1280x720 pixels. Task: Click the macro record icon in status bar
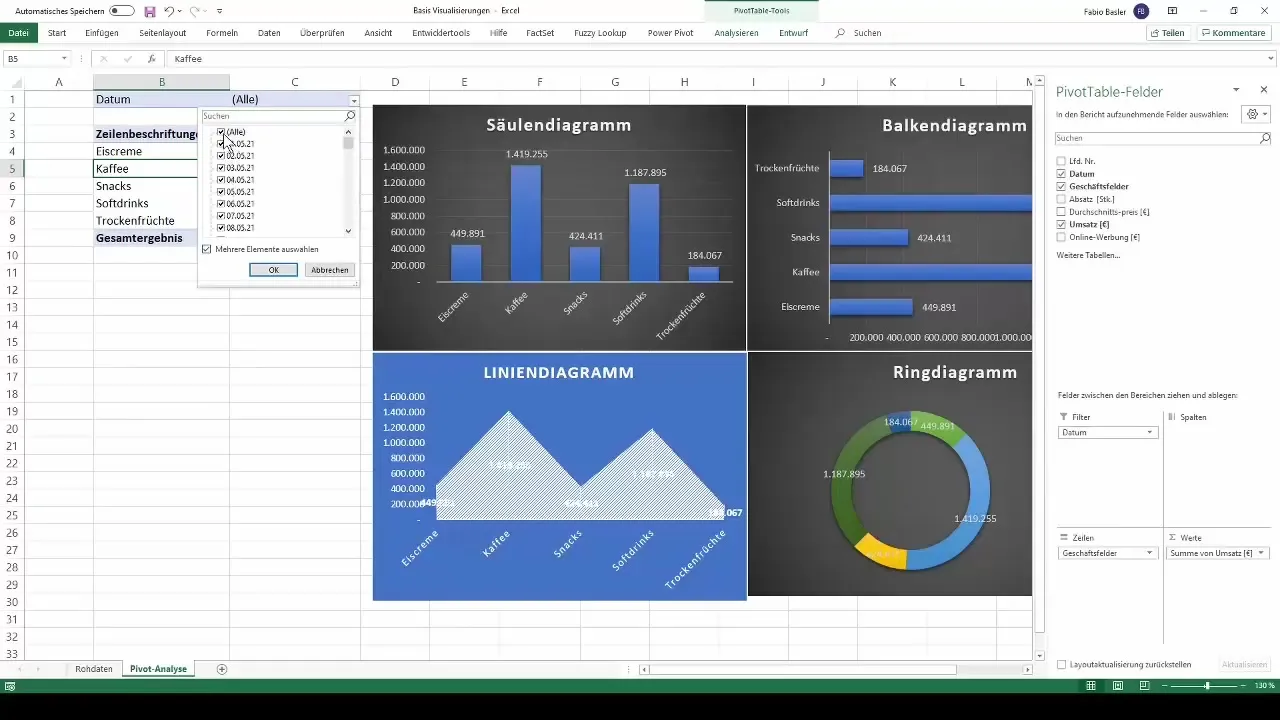[x=10, y=686]
